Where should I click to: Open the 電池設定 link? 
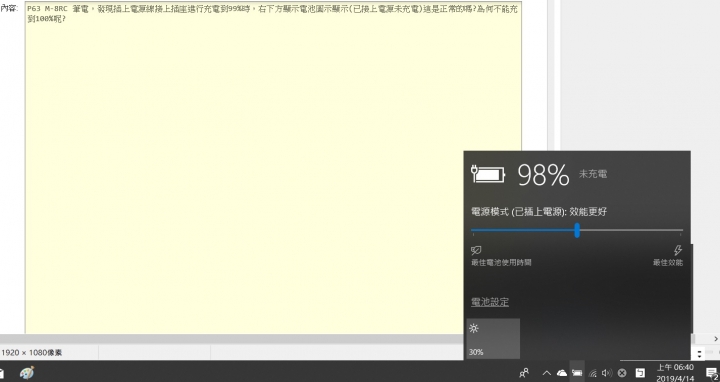tap(490, 302)
